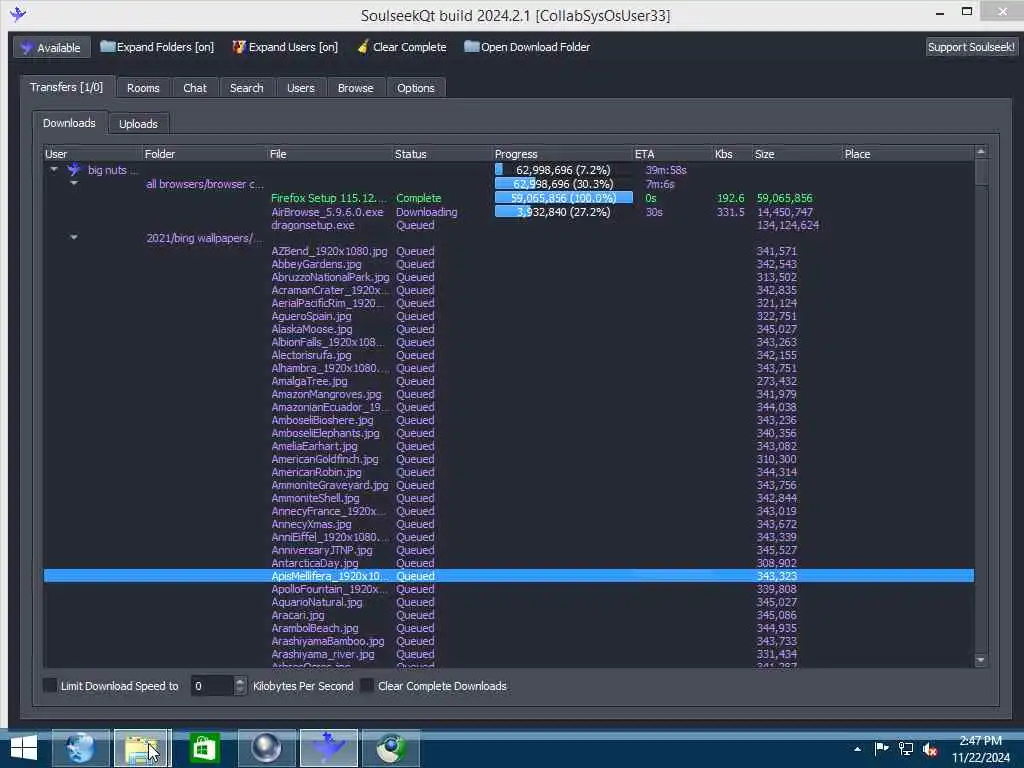Screen dimensions: 1024x768
Task: Sort by the File column header
Action: [330, 154]
